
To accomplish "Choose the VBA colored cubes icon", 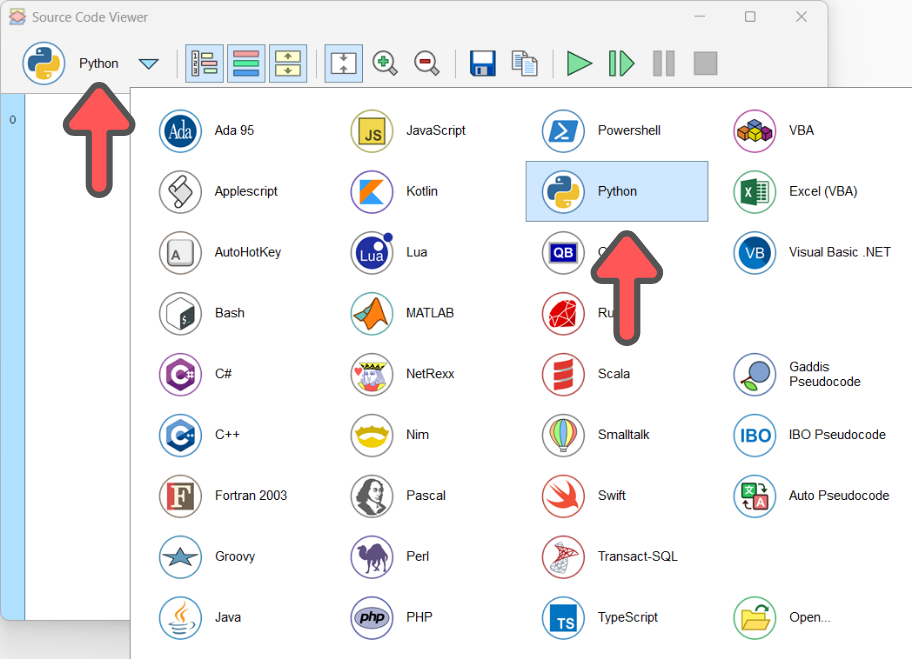I will tap(754, 131).
